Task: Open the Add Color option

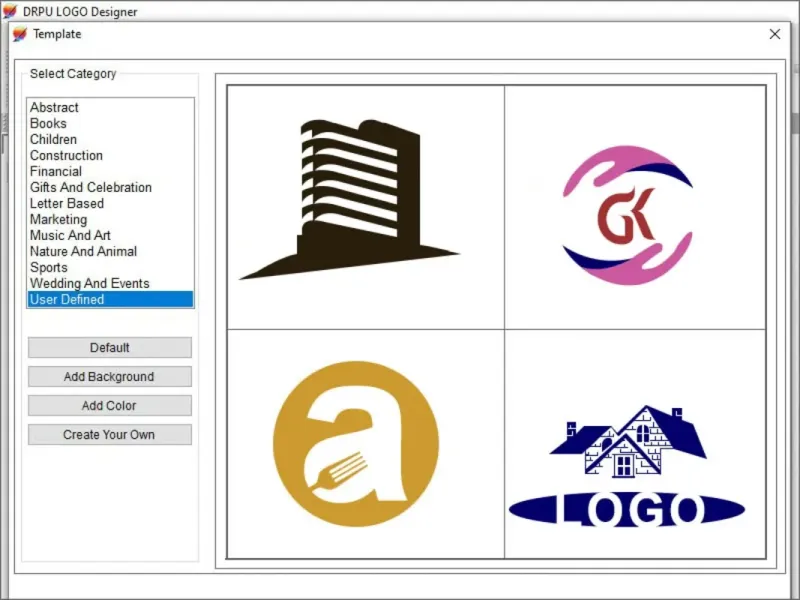Action: click(110, 406)
